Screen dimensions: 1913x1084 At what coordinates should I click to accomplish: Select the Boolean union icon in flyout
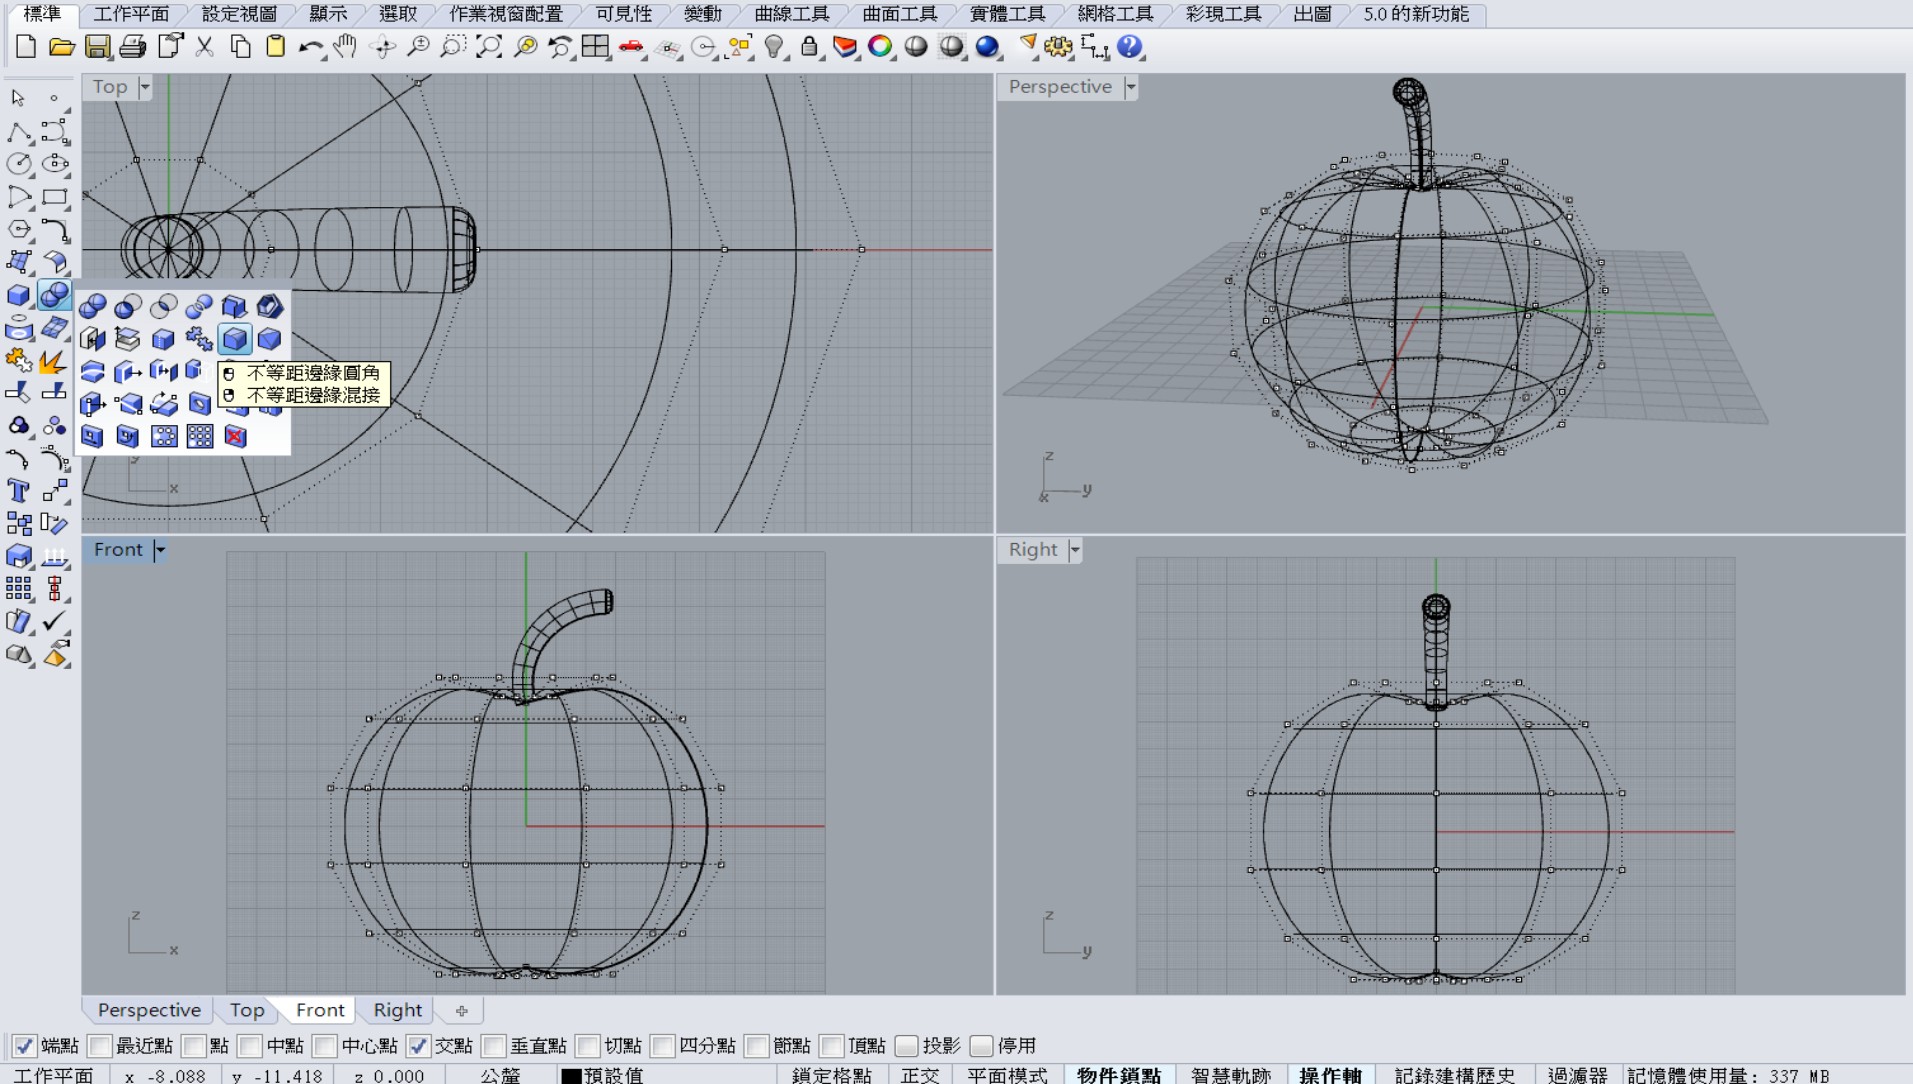[x=92, y=306]
